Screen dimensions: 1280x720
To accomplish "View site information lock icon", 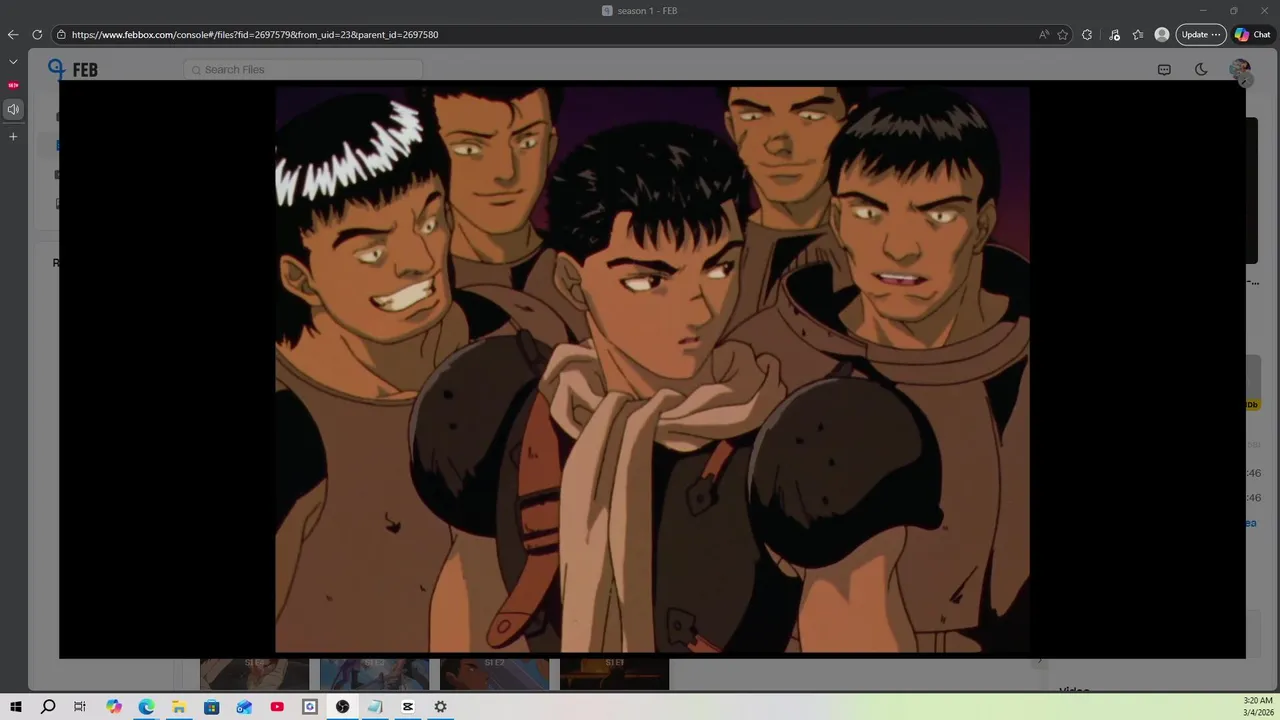I will [x=61, y=34].
